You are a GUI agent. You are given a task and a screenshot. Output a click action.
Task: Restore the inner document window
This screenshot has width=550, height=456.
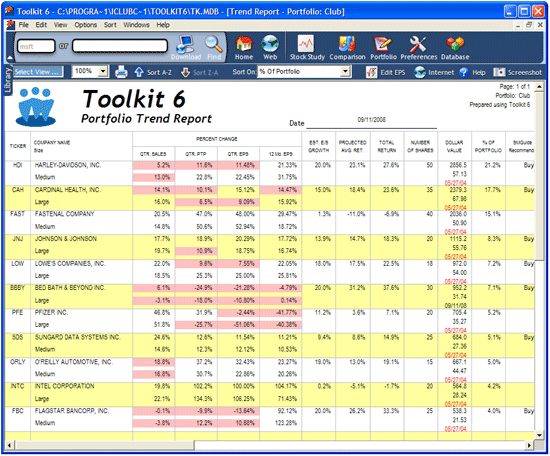tap(529, 25)
